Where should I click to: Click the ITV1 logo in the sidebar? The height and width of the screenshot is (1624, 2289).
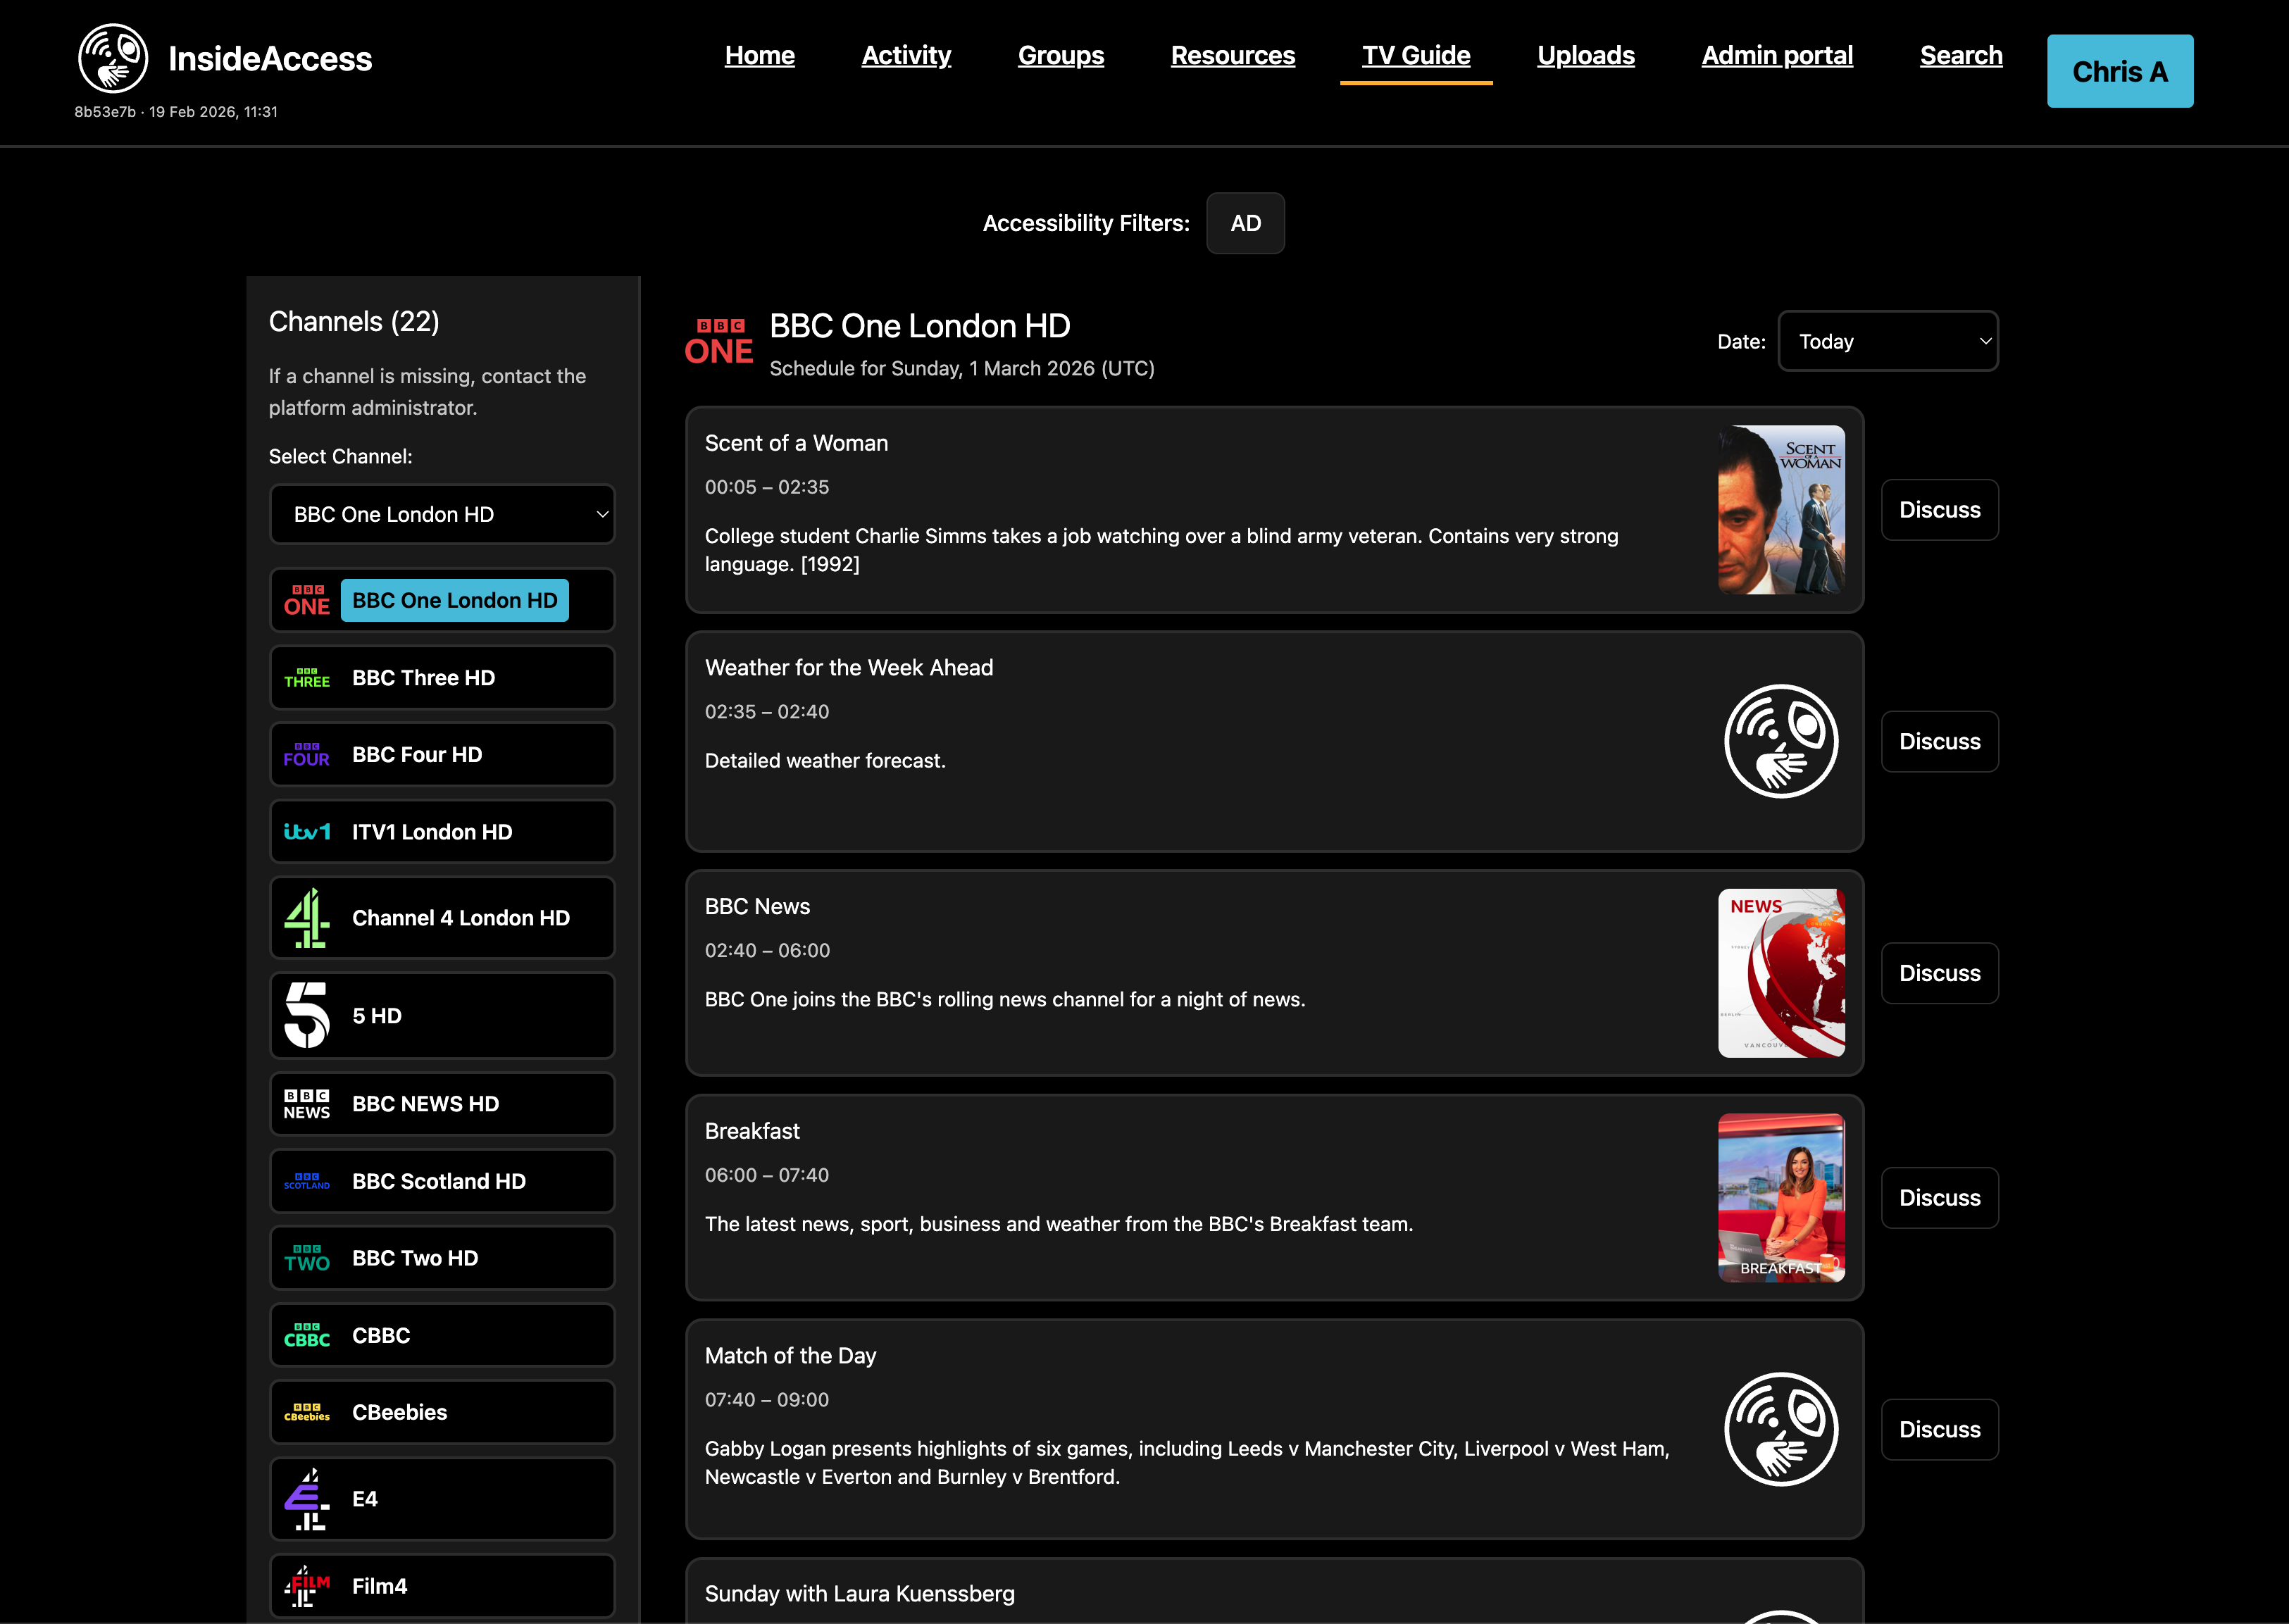306,831
